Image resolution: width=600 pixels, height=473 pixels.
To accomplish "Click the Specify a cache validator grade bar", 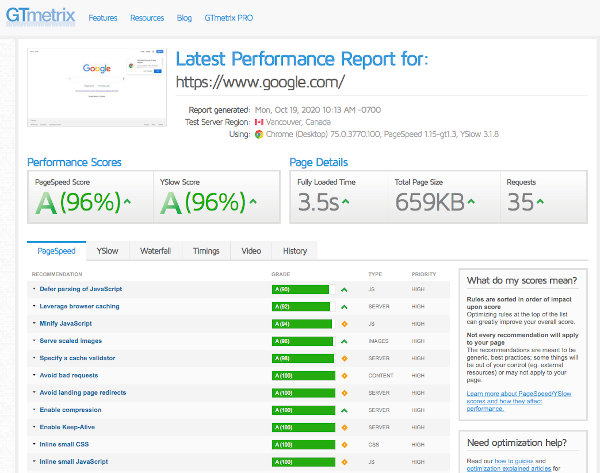I will [x=303, y=358].
